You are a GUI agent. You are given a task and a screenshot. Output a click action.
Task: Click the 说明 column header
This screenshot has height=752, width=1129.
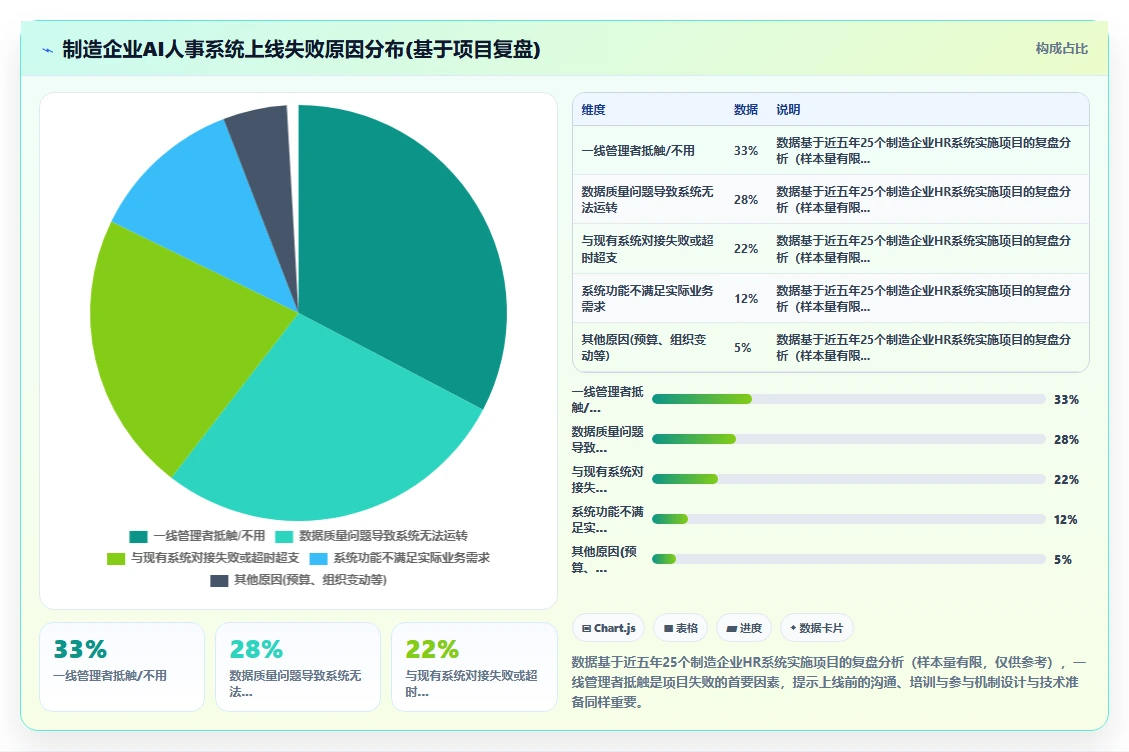pyautogui.click(x=788, y=109)
